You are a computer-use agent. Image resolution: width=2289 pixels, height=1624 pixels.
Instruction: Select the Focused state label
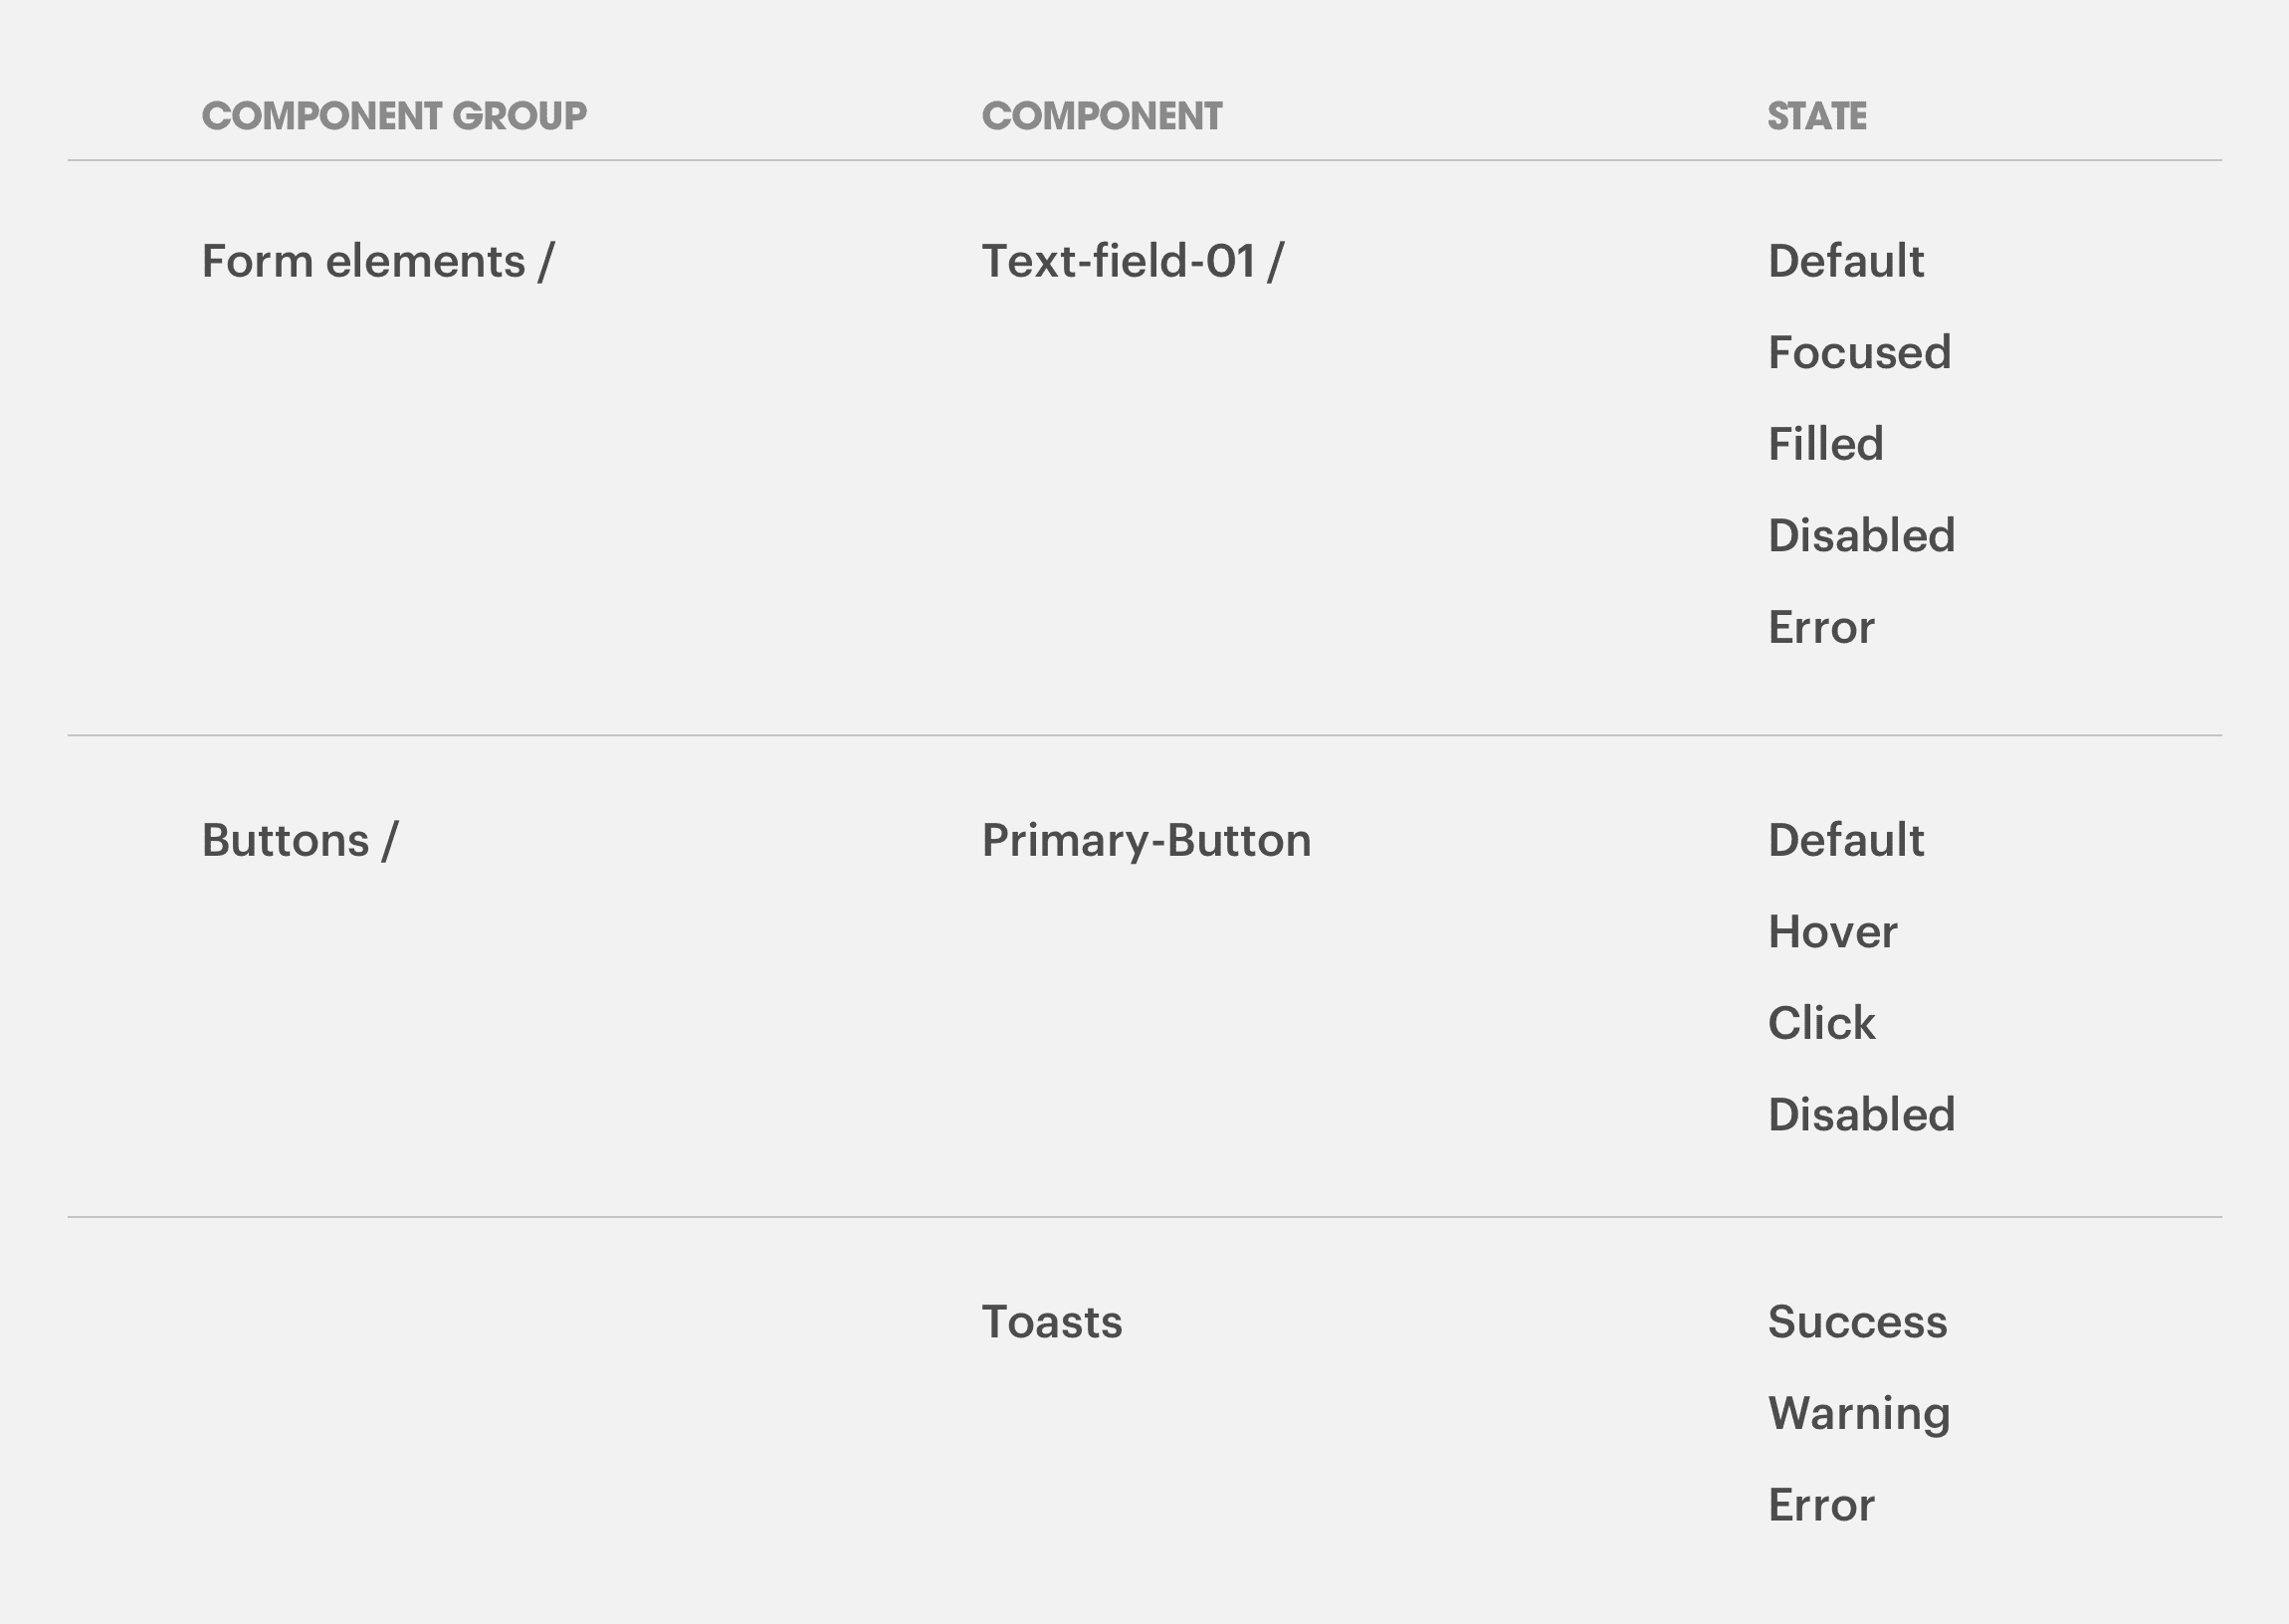[1859, 353]
